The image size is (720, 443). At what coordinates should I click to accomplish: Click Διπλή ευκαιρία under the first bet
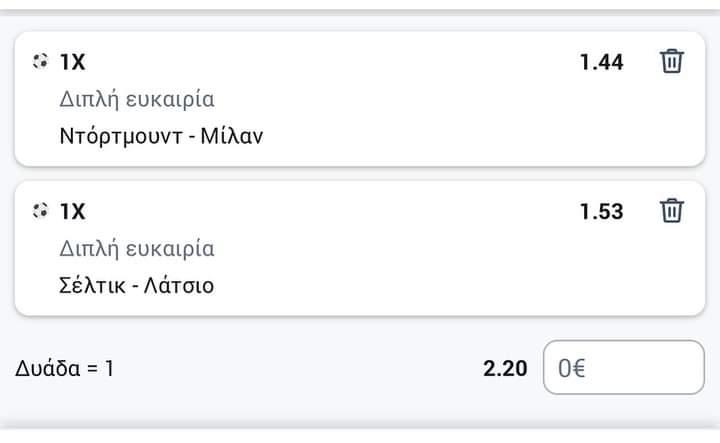tap(137, 100)
